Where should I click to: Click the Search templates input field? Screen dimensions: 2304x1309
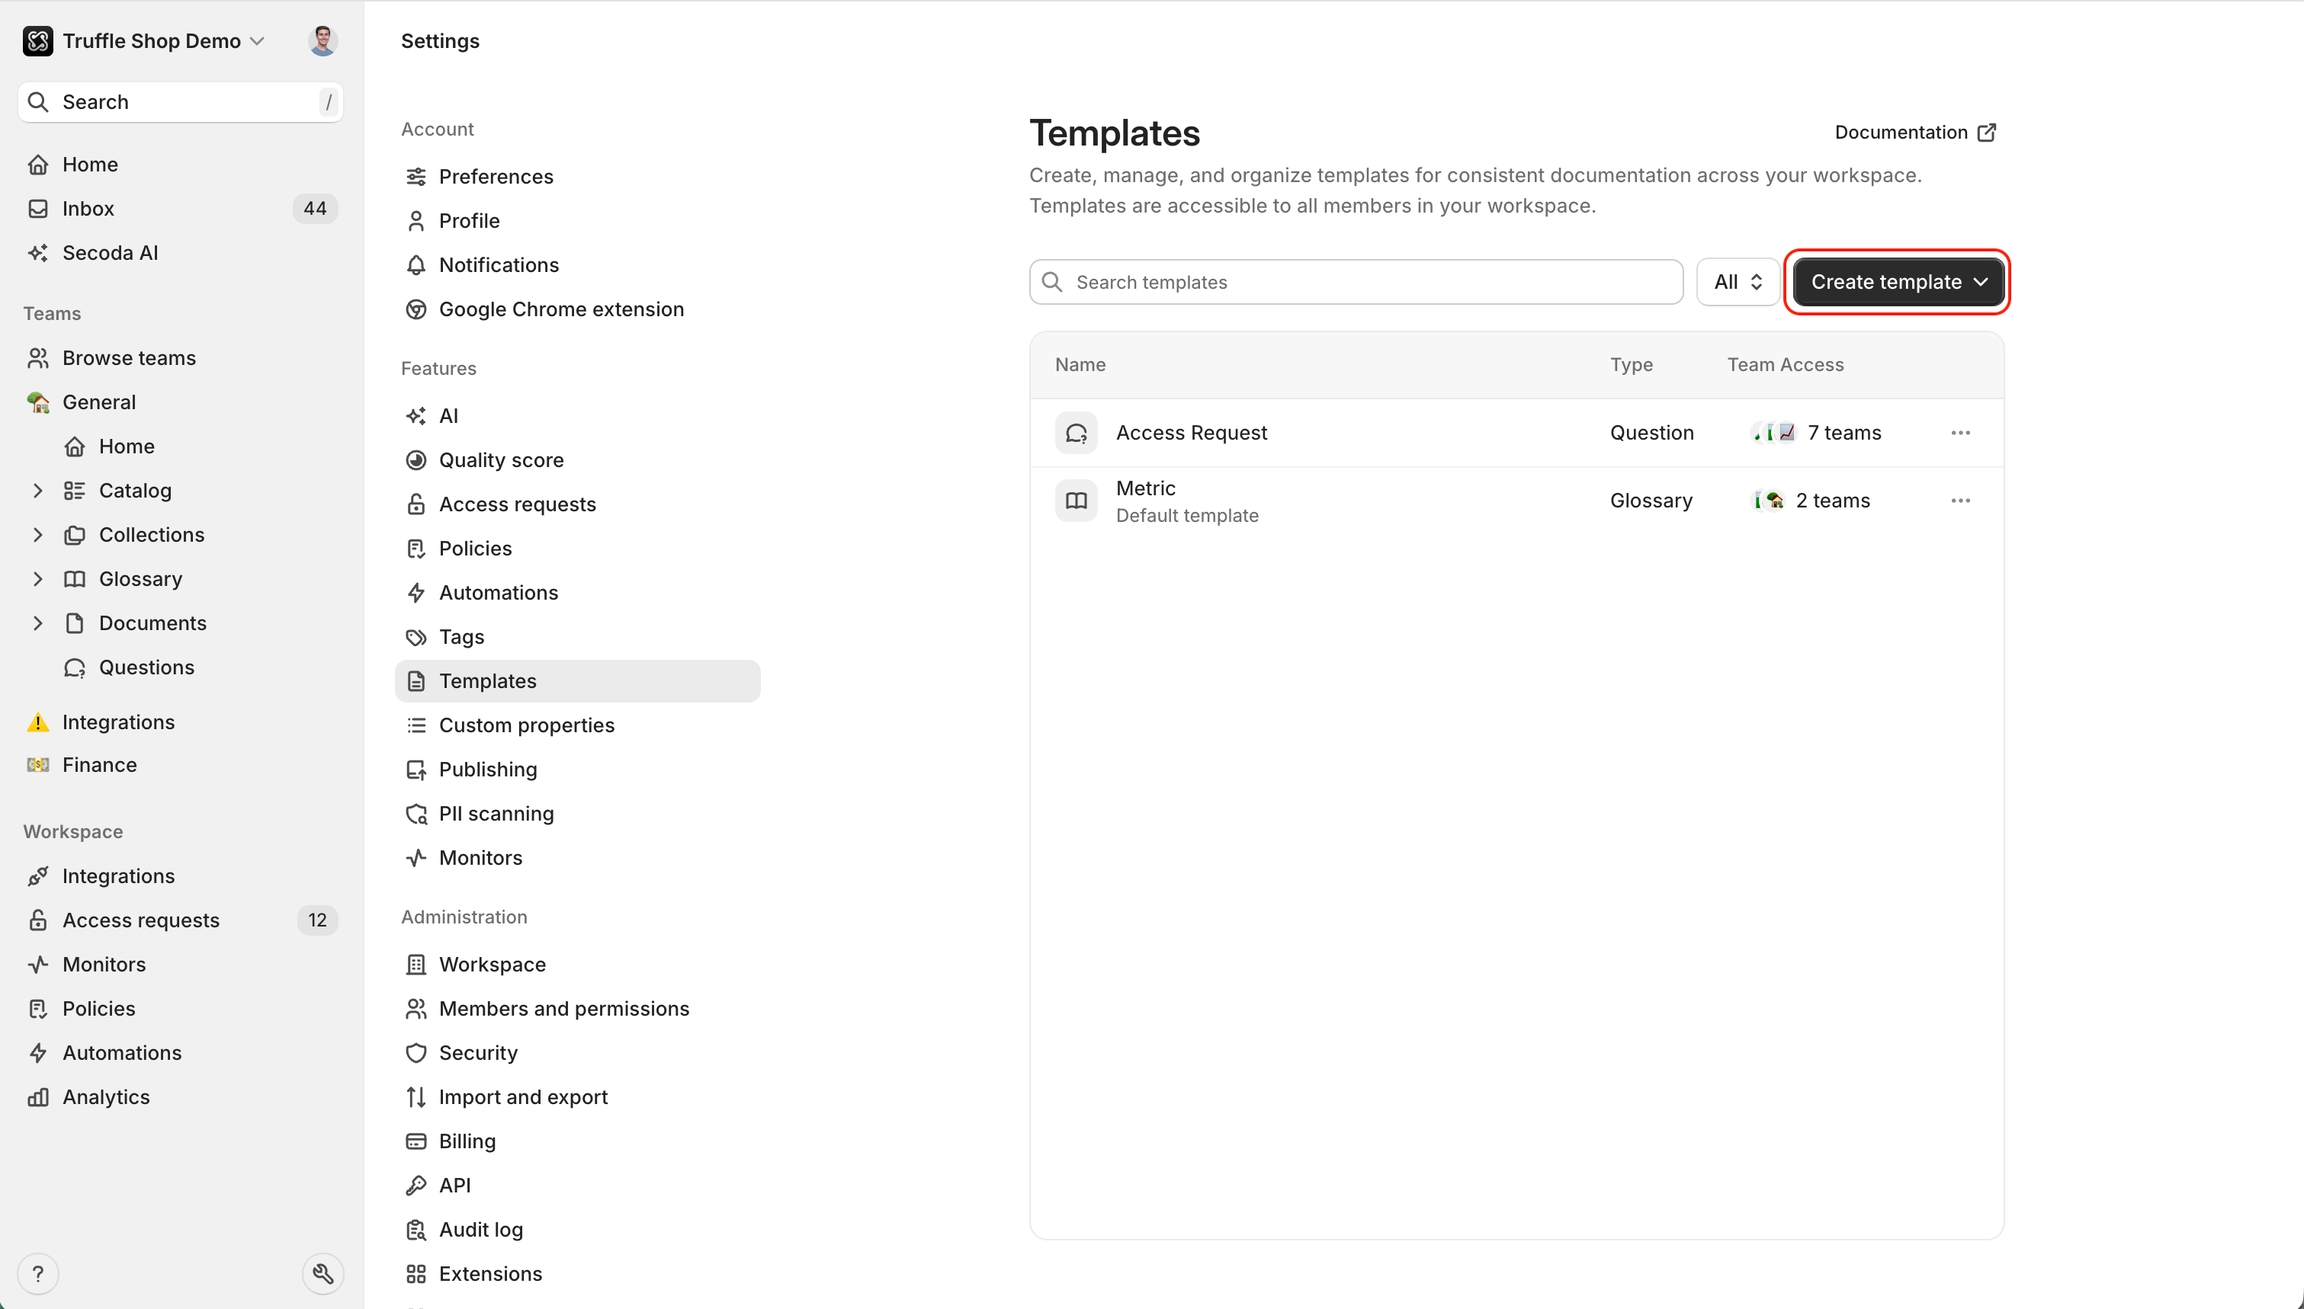click(1356, 282)
